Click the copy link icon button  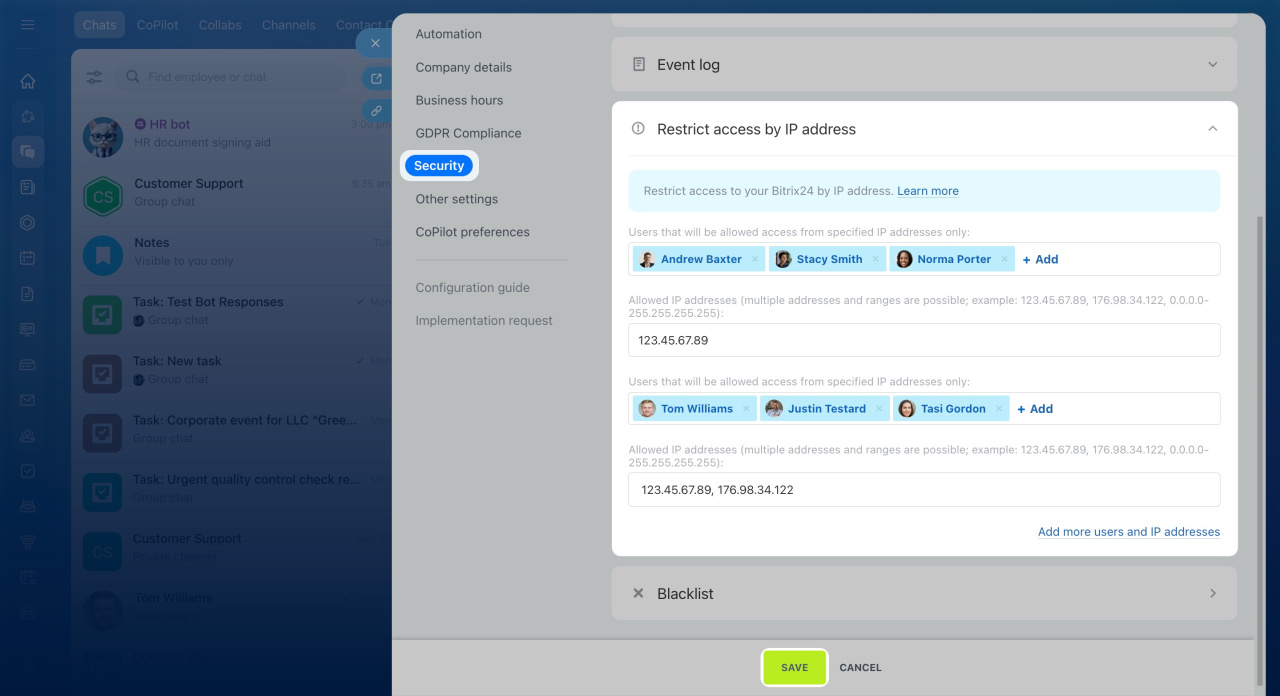(376, 111)
